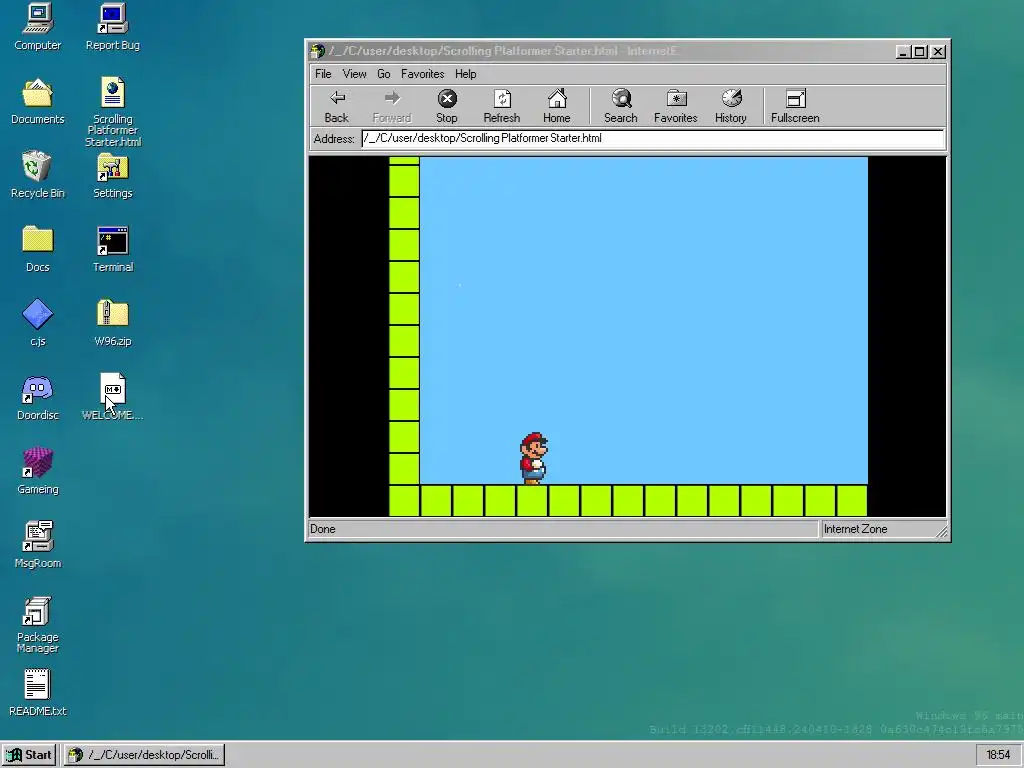Select the Settings desktop icon
The height and width of the screenshot is (768, 1024).
click(113, 175)
